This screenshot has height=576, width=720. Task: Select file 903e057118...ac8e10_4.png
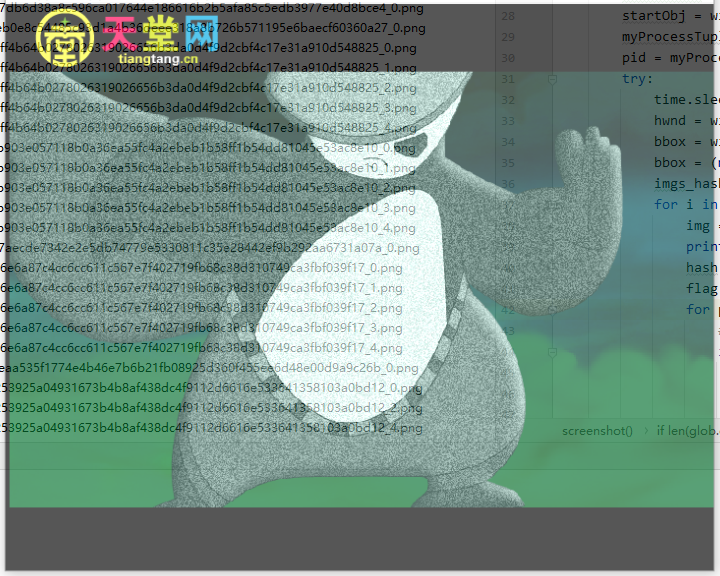(x=208, y=228)
